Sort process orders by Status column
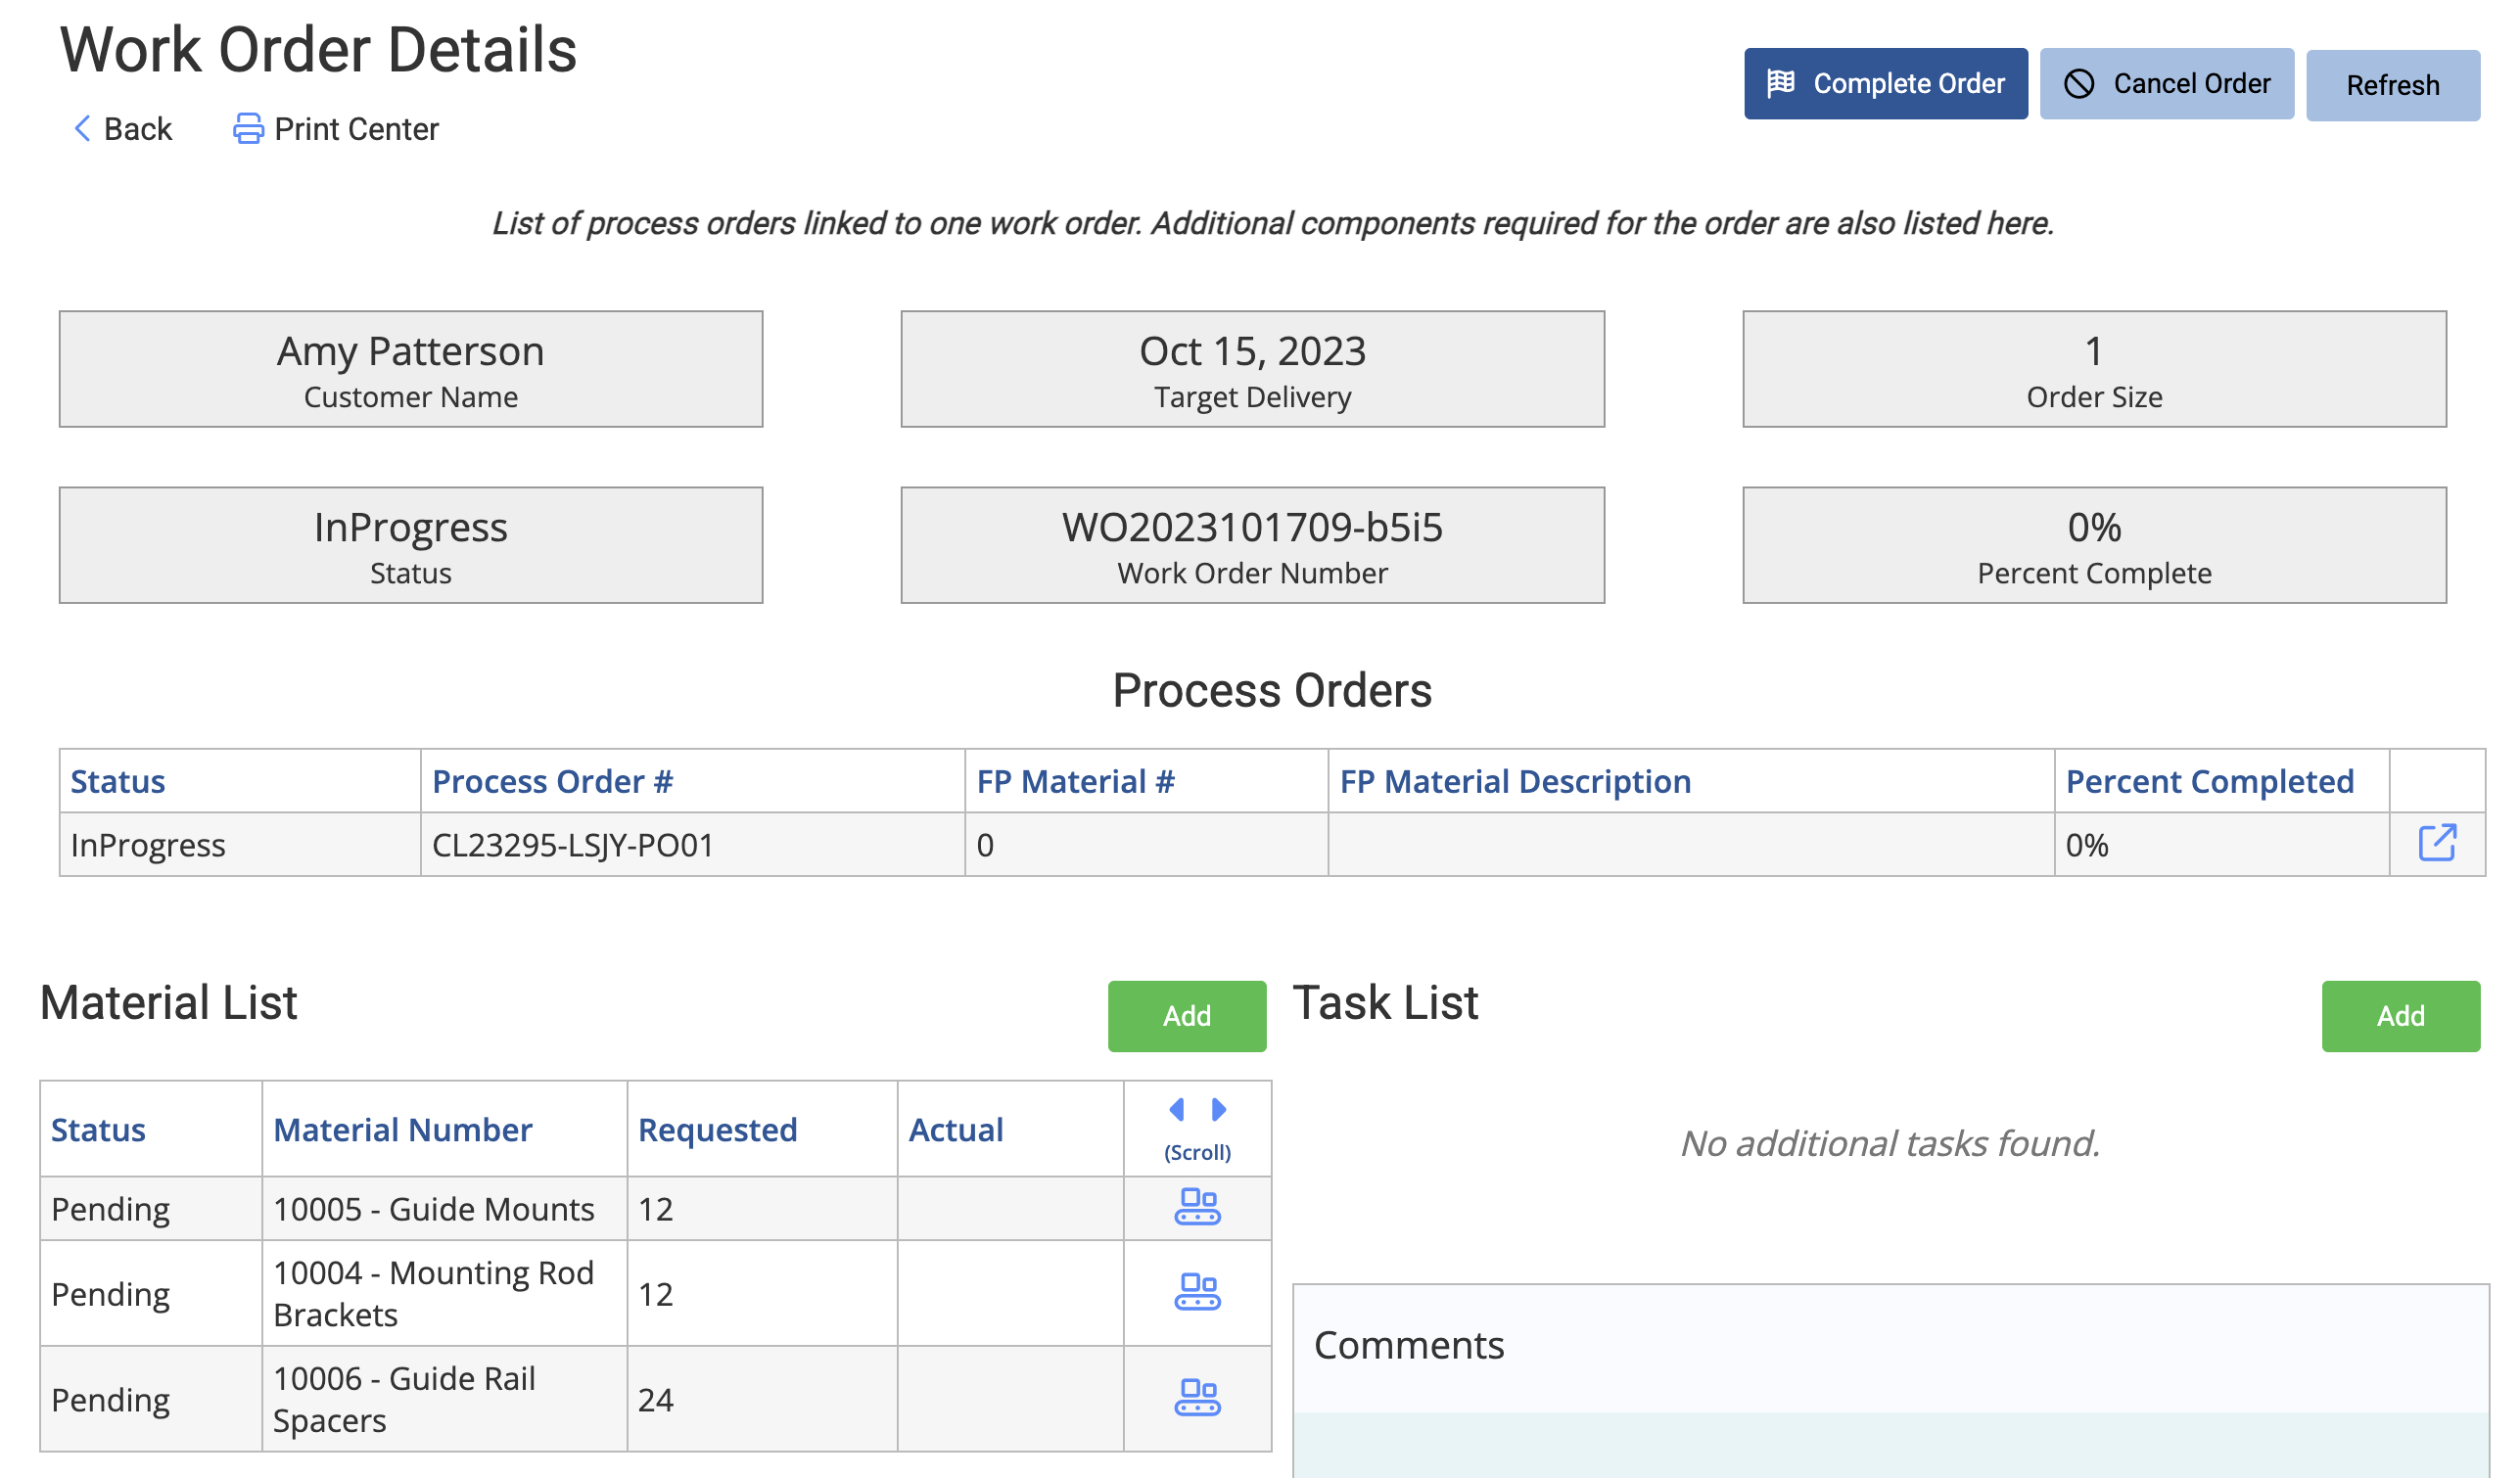Image resolution: width=2520 pixels, height=1478 pixels. [118, 781]
